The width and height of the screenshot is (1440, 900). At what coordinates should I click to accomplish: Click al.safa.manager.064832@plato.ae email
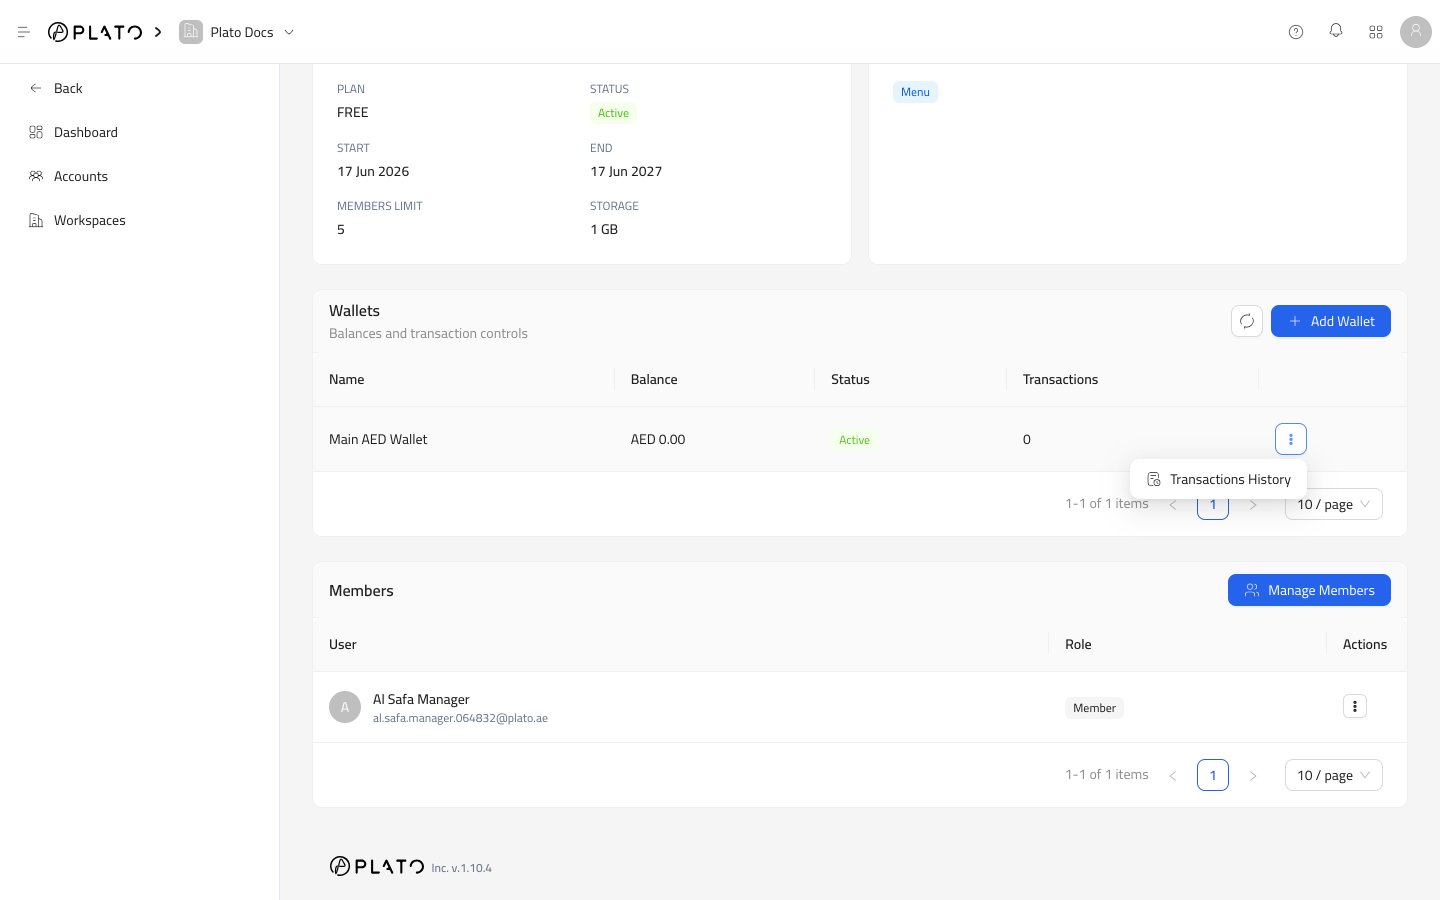(x=460, y=718)
